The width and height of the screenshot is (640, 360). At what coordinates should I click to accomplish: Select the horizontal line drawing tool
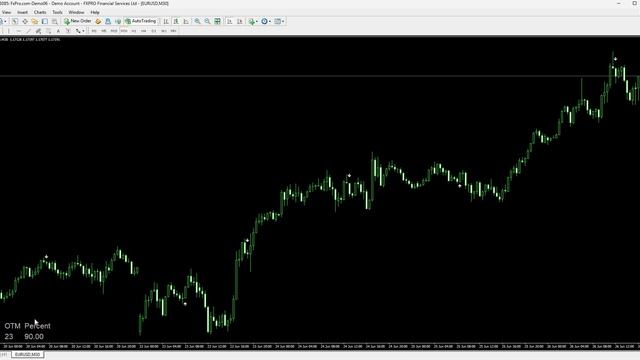pos(18,31)
